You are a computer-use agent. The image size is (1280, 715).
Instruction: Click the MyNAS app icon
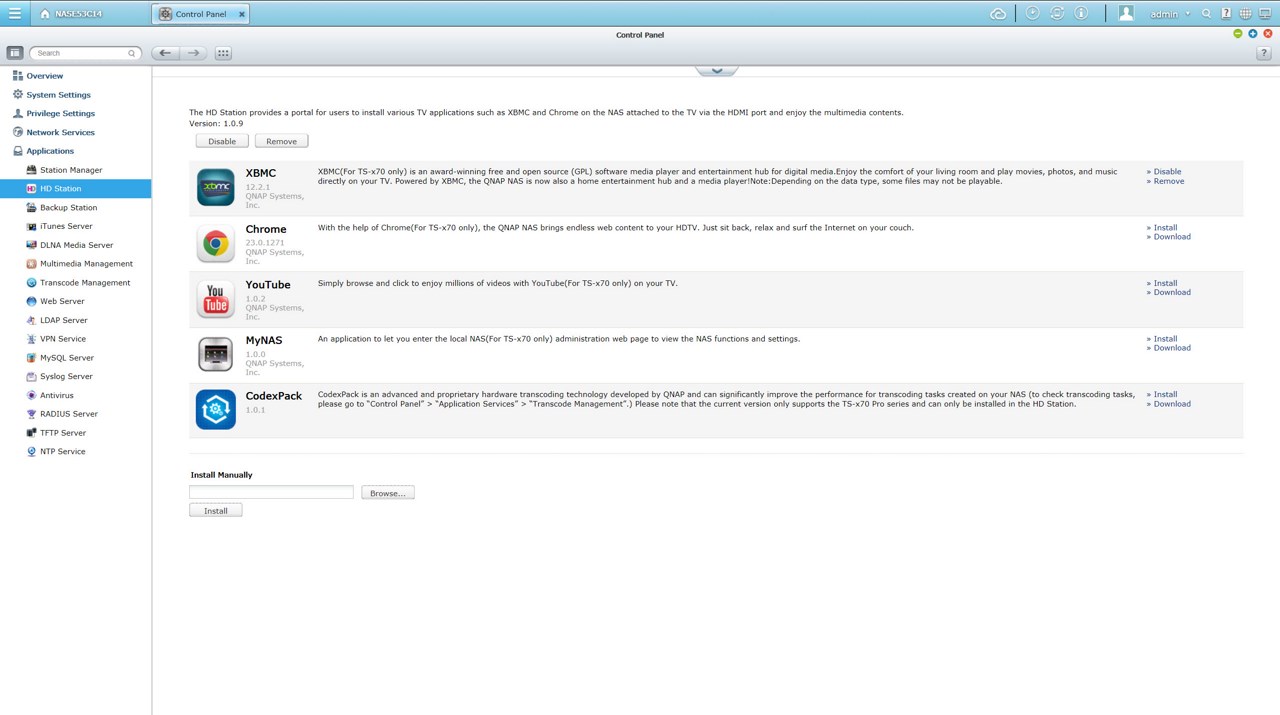pyautogui.click(x=215, y=354)
